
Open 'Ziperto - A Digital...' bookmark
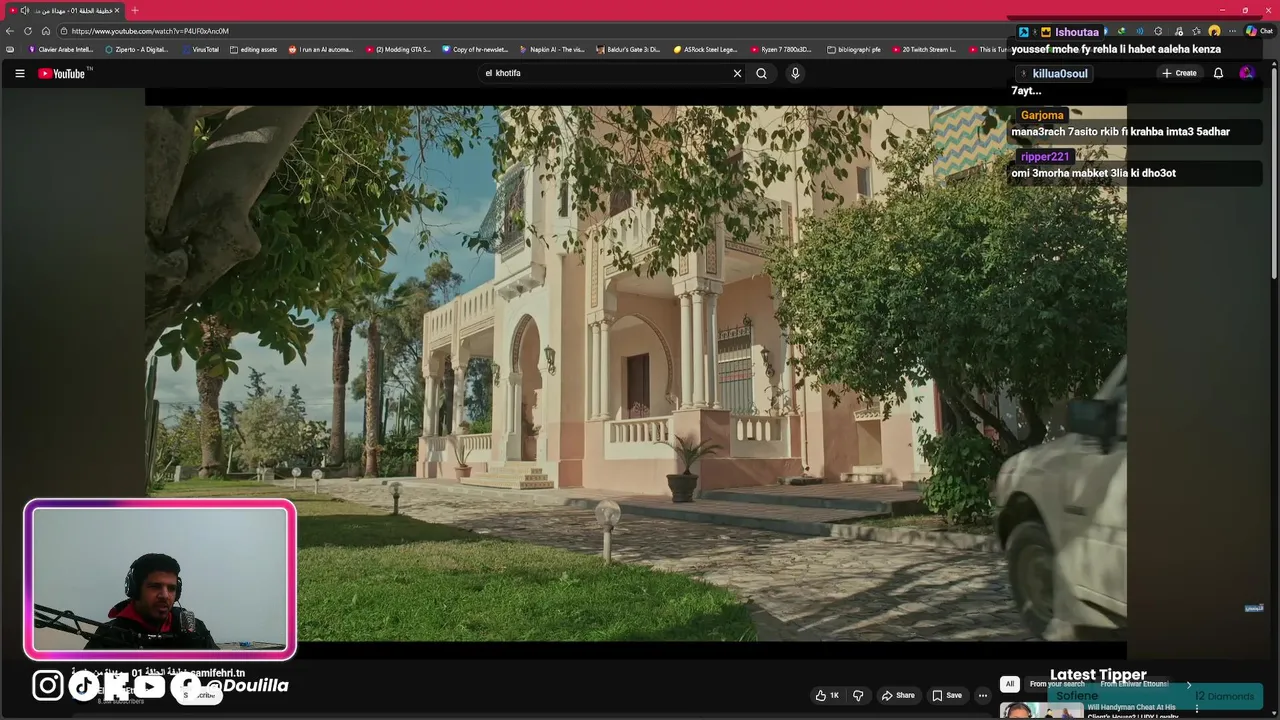[x=137, y=49]
